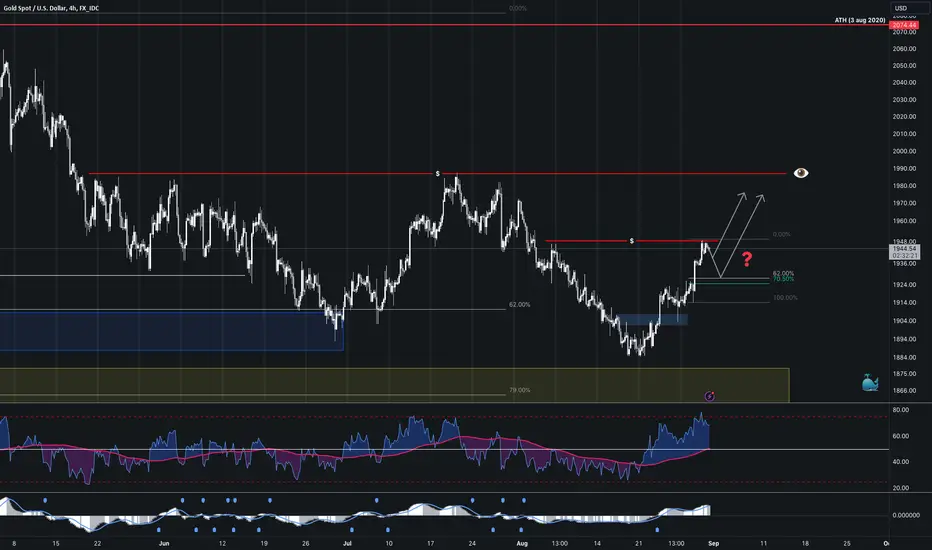
Task: Click the current price label 1944.54
Action: click(x=904, y=249)
